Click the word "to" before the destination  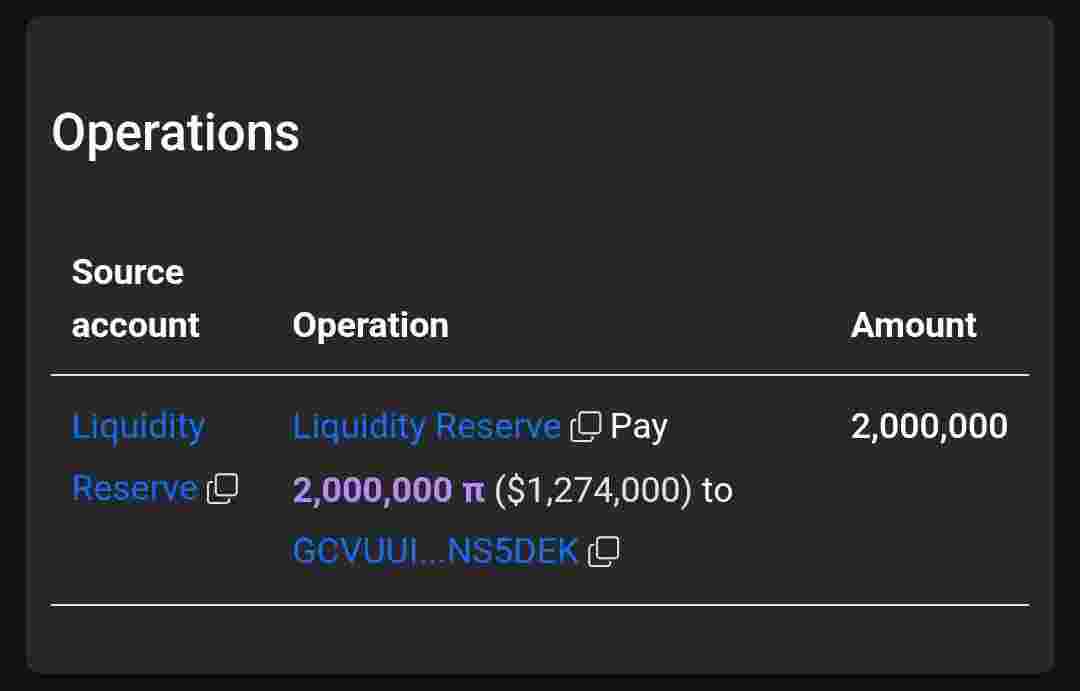click(x=717, y=491)
